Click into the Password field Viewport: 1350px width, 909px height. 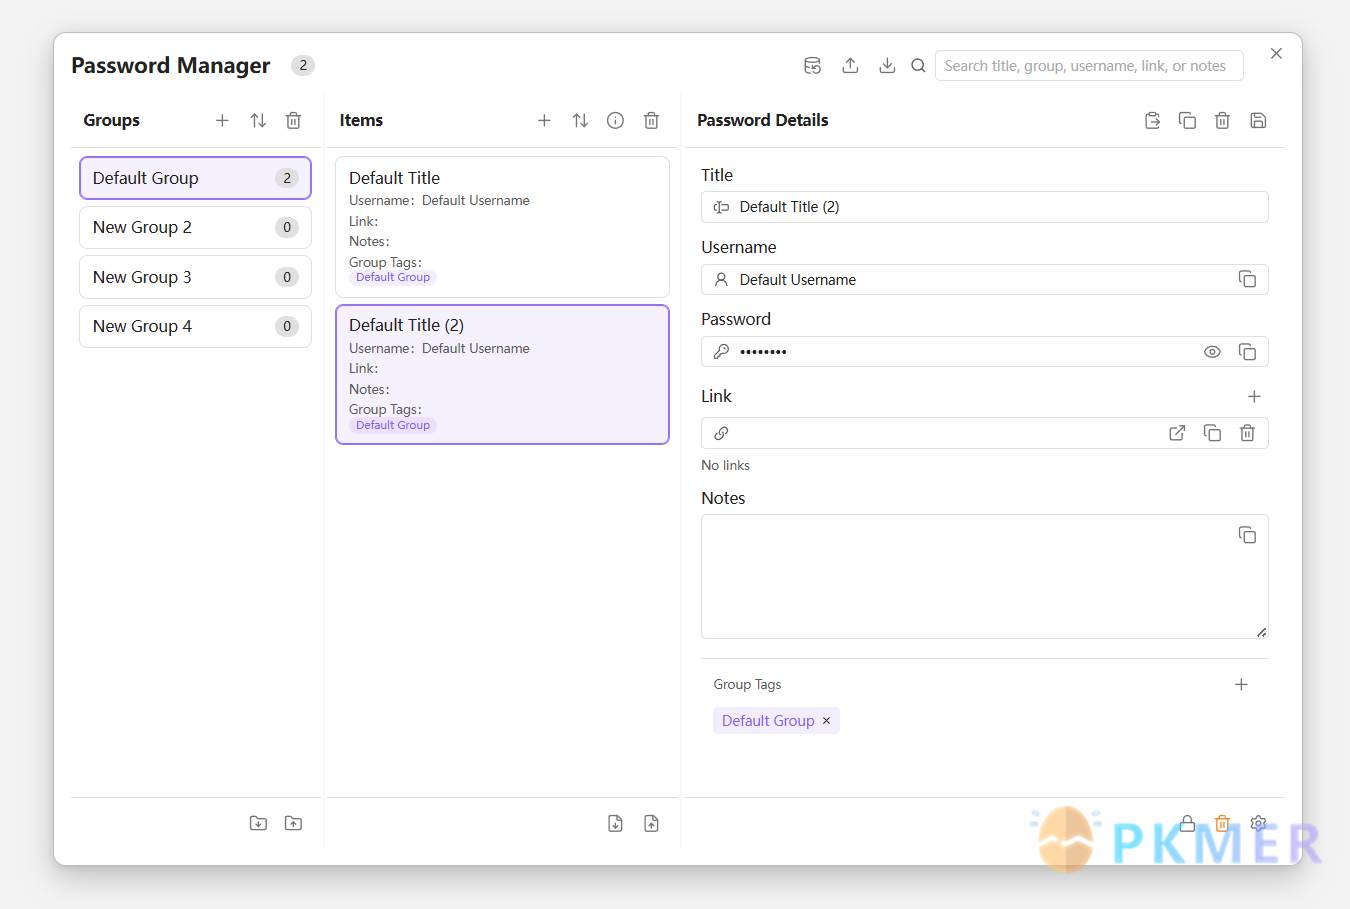985,352
